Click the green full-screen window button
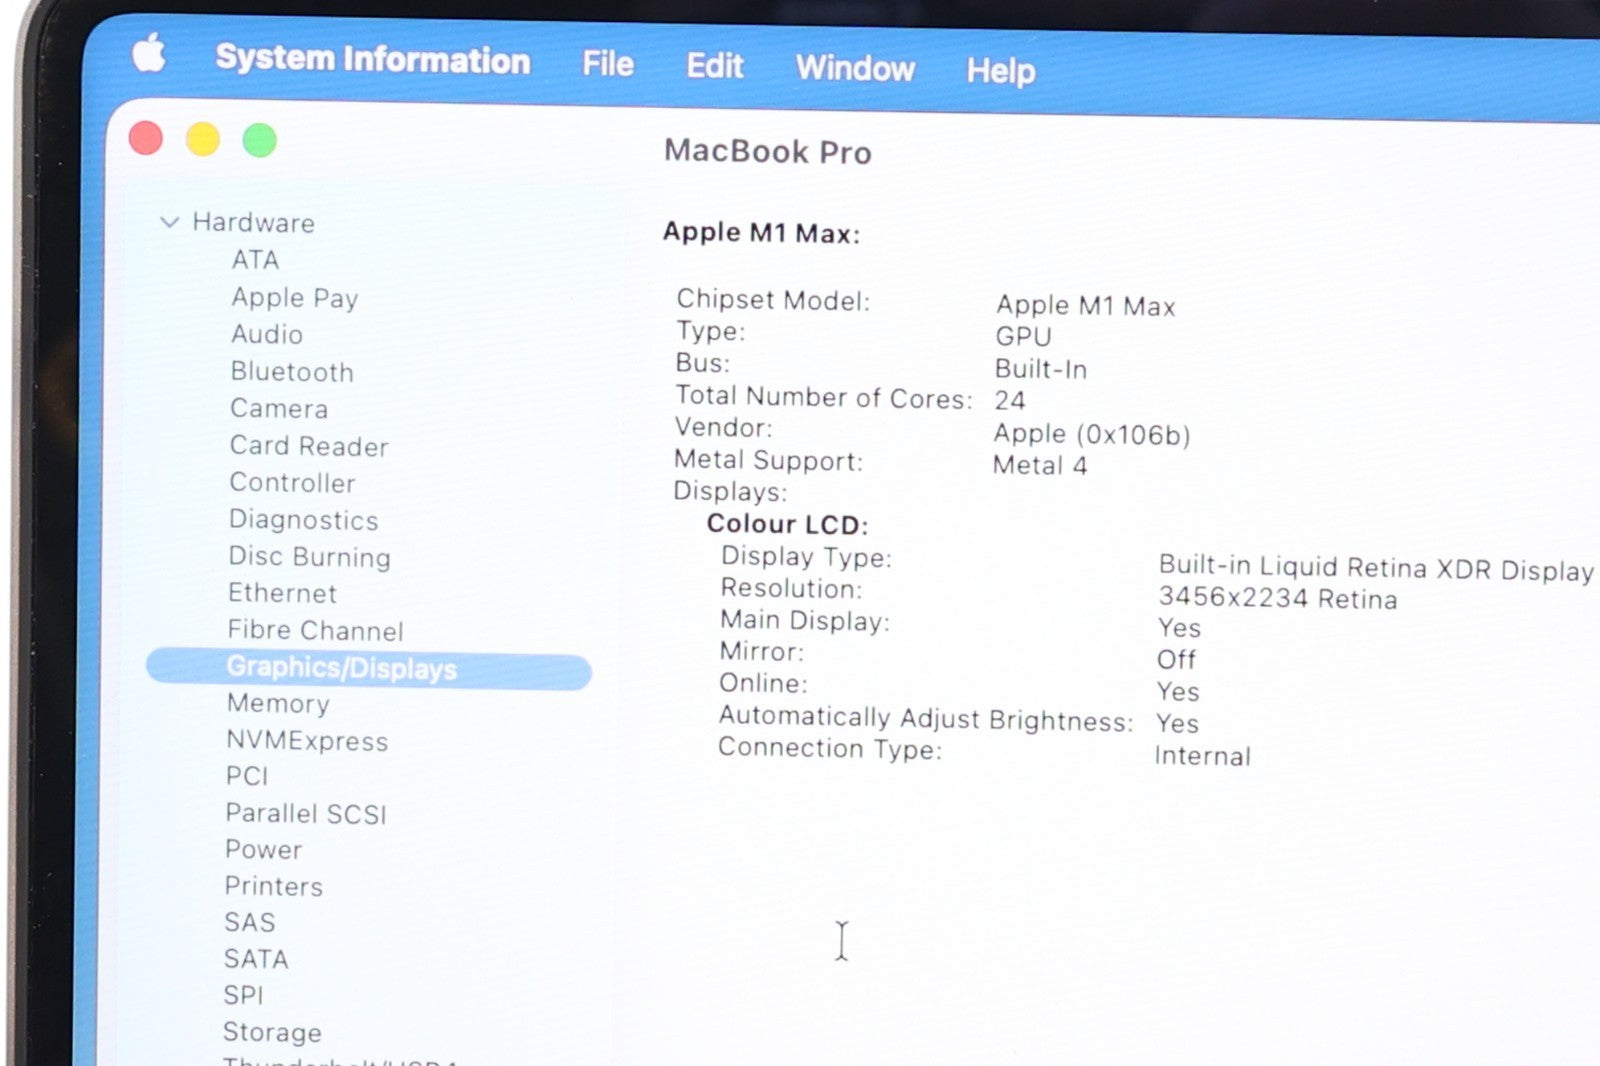The image size is (1600, 1066). coord(260,140)
